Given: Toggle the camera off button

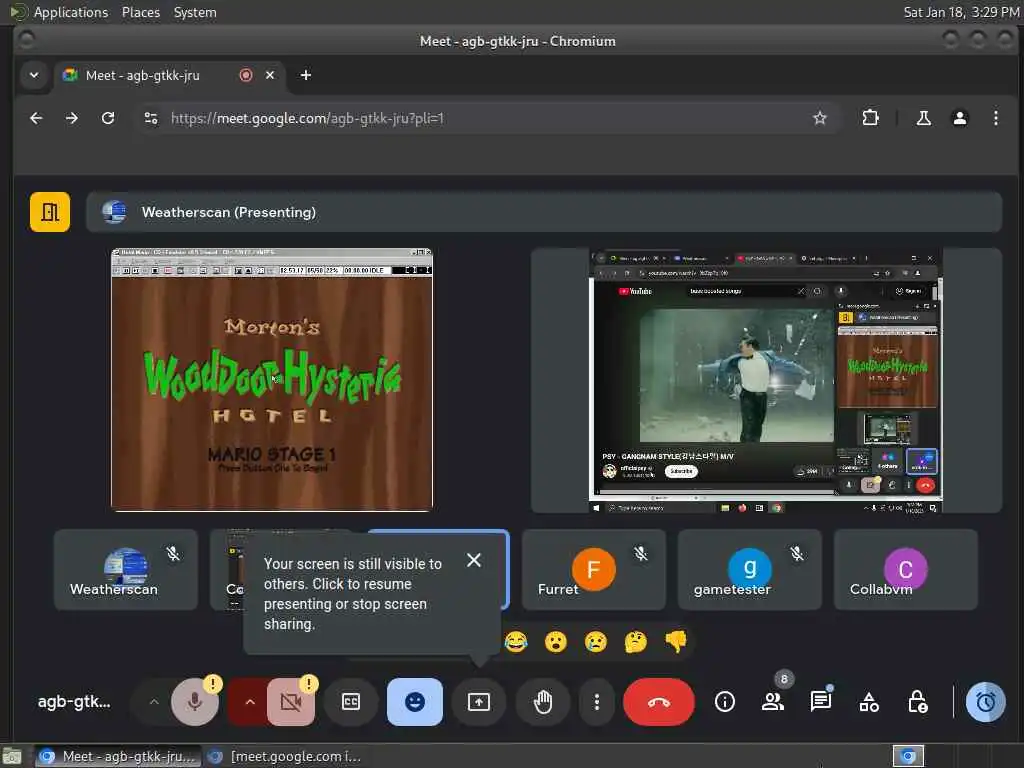Looking at the screenshot, I should pos(291,702).
